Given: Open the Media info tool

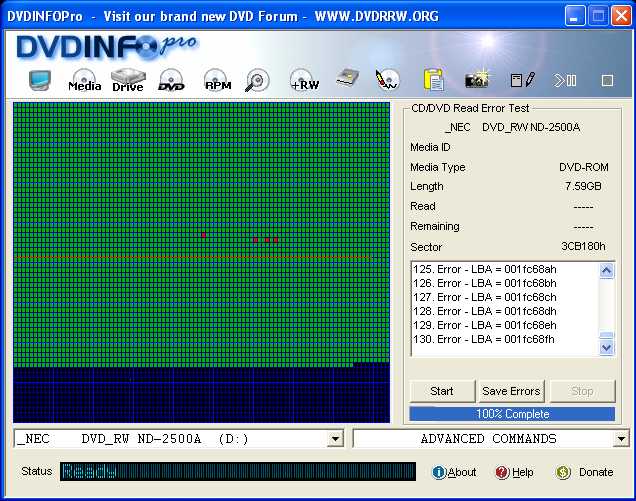Looking at the screenshot, I should [x=84, y=80].
